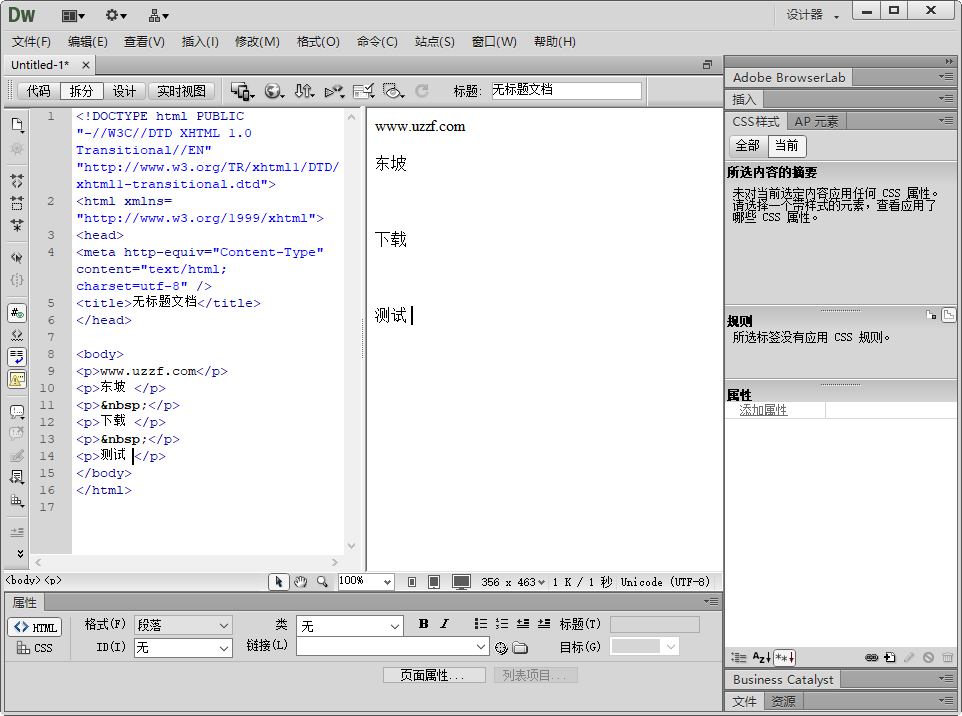Switch to CSS properties mode
This screenshot has height=716, width=962.
pyautogui.click(x=35, y=648)
